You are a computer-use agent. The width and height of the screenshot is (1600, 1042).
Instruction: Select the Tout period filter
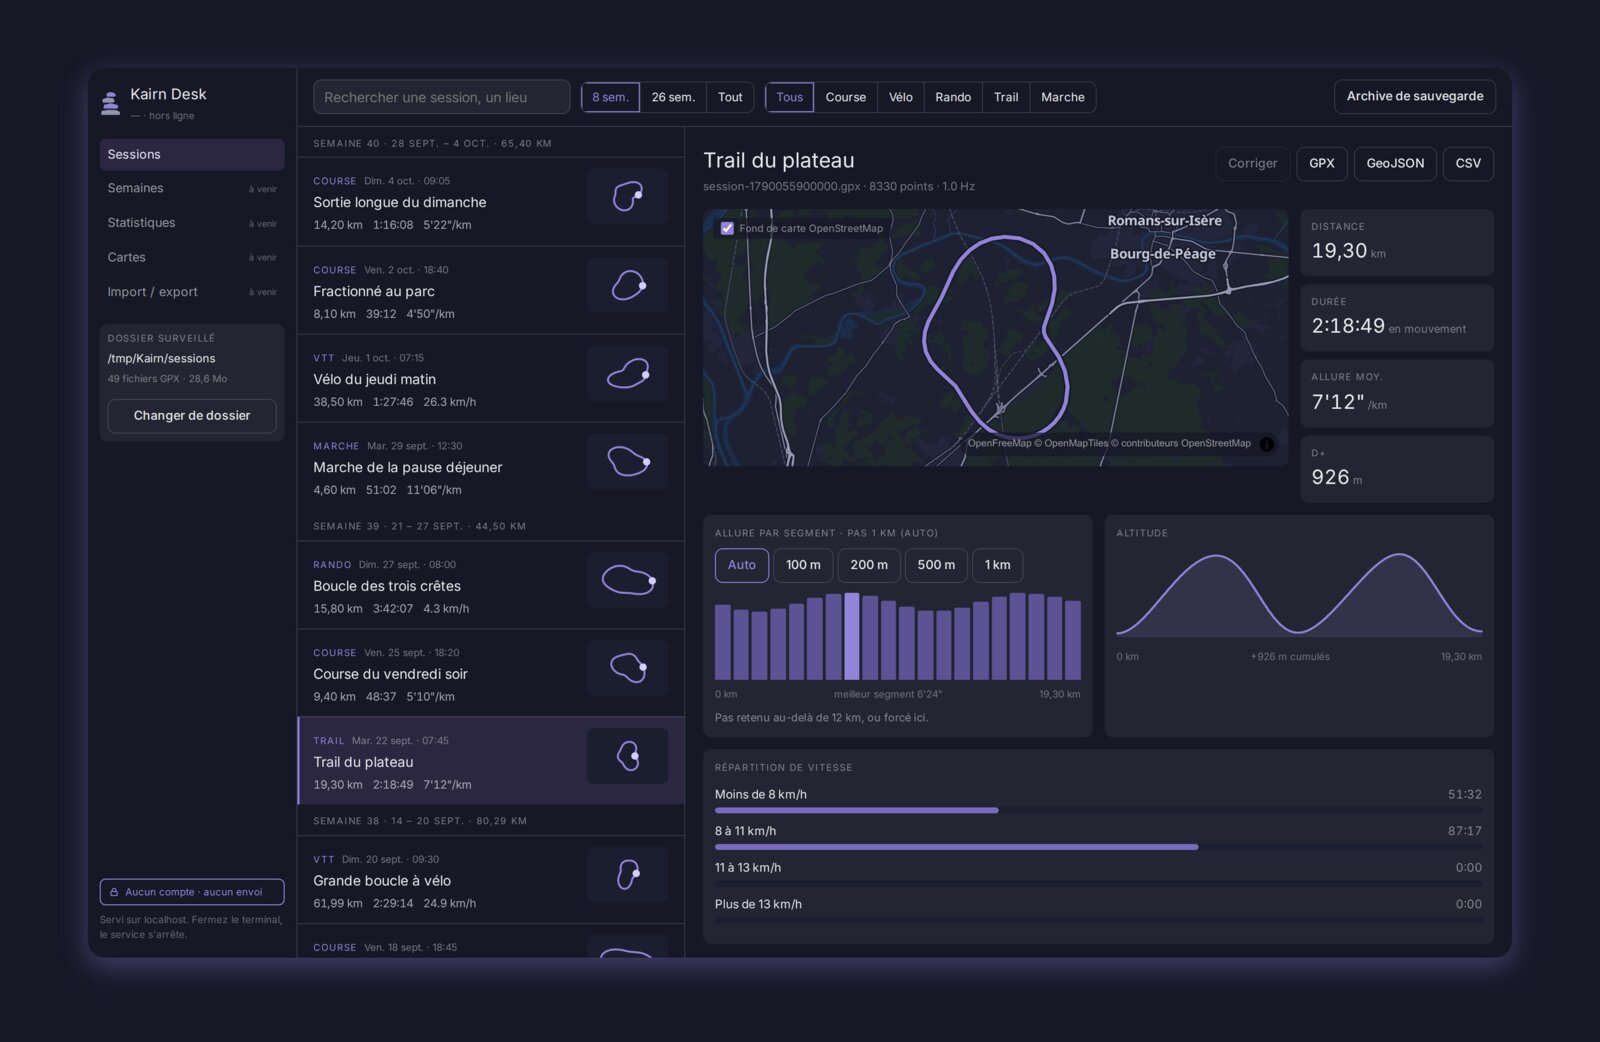730,97
